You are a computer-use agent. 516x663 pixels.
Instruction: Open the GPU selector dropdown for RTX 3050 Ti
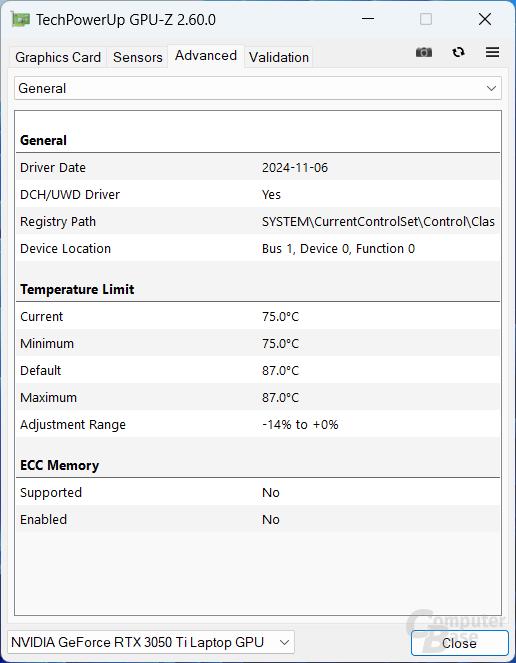coord(151,643)
